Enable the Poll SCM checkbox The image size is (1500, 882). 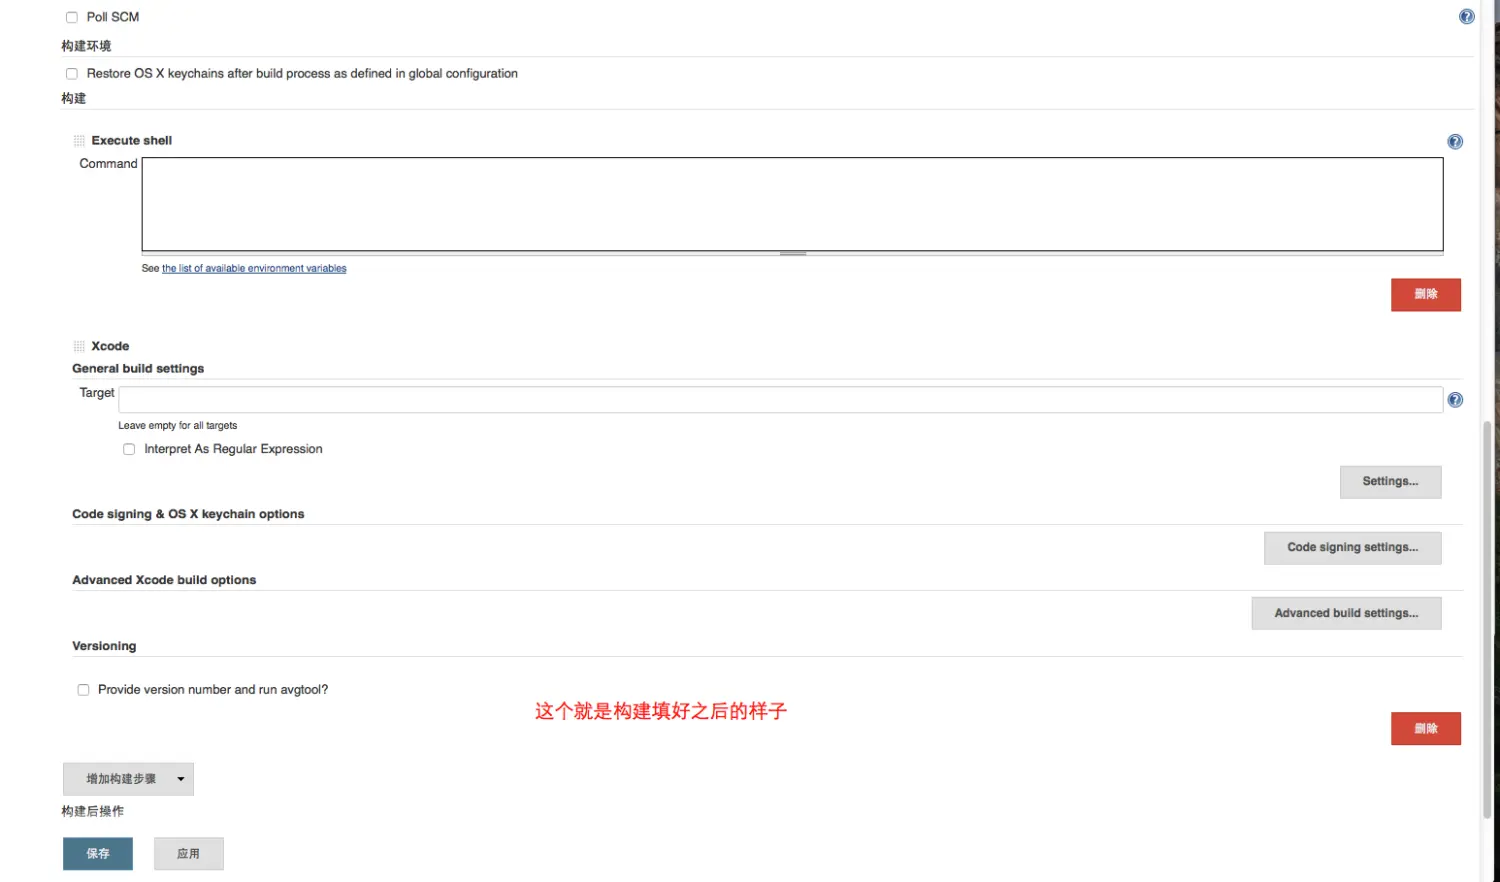pos(72,17)
